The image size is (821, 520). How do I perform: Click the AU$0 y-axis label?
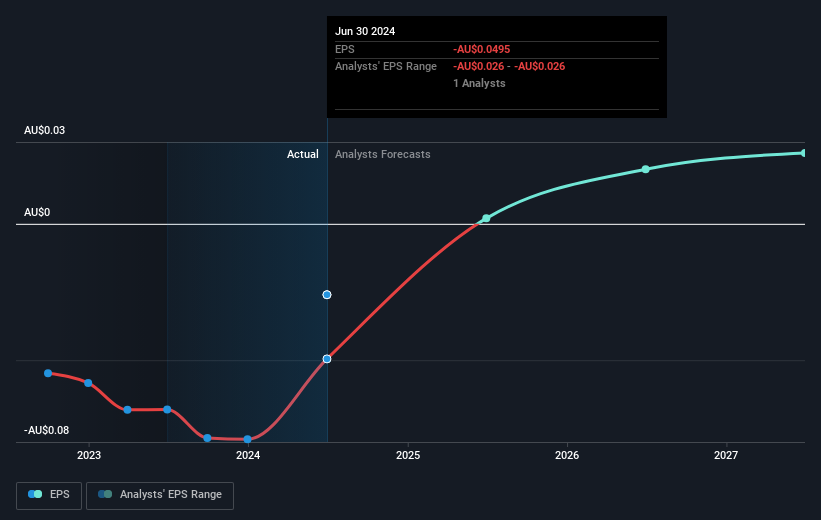(x=37, y=212)
